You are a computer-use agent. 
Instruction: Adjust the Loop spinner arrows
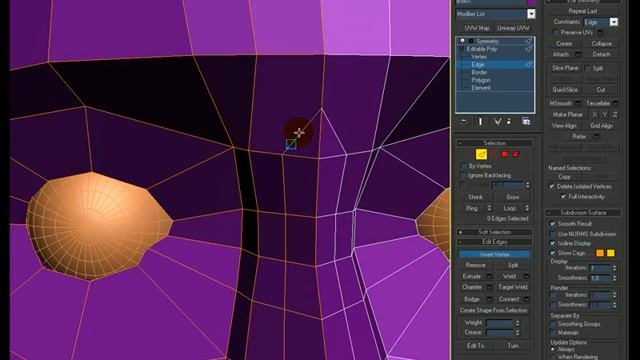pyautogui.click(x=527, y=208)
